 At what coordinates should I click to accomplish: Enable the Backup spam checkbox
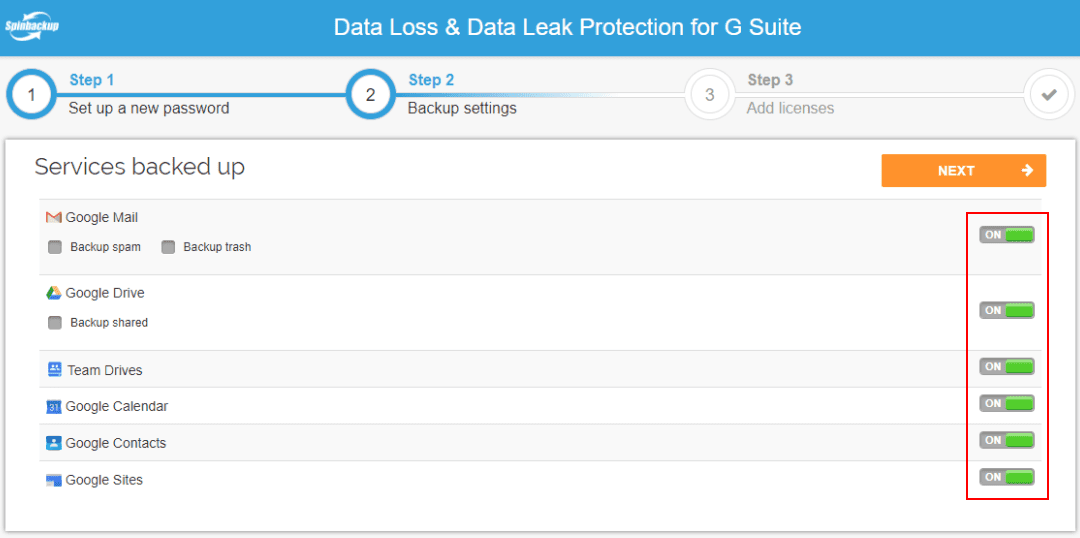click(55, 247)
